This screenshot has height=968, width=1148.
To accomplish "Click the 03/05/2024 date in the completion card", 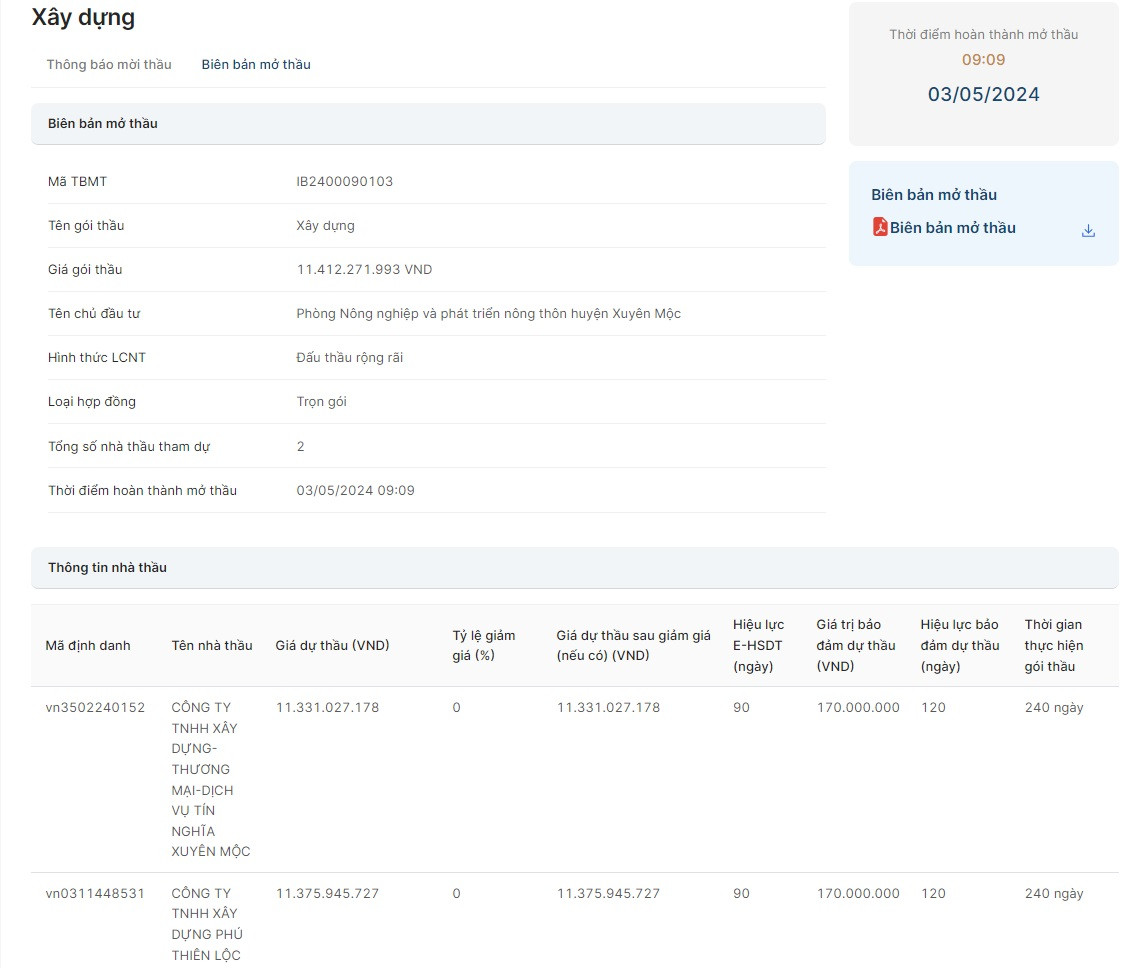I will [x=983, y=94].
